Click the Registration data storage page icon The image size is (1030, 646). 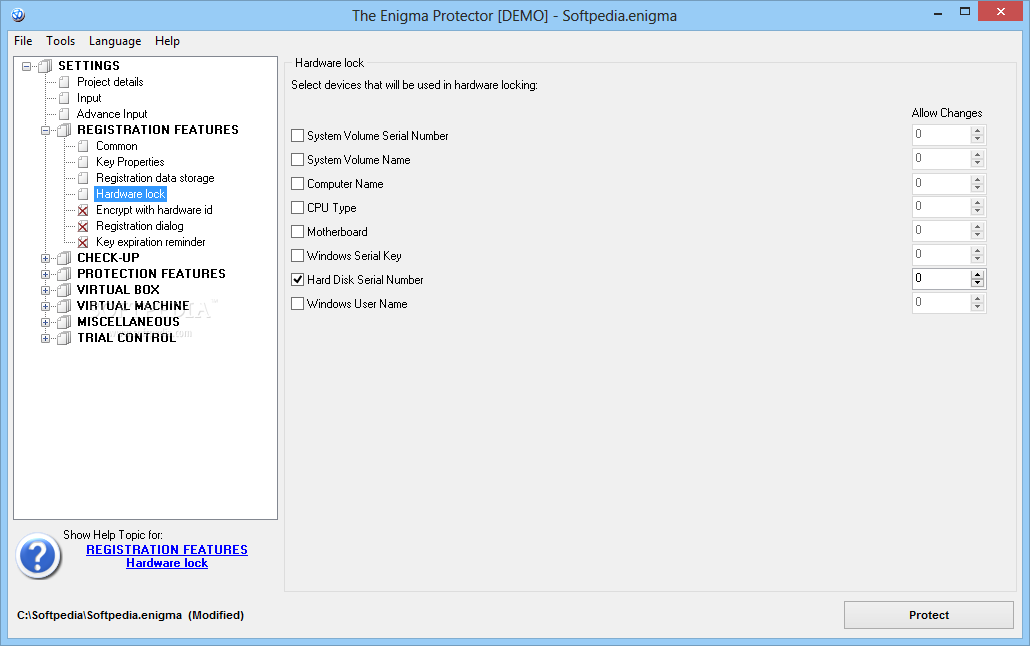[x=83, y=178]
